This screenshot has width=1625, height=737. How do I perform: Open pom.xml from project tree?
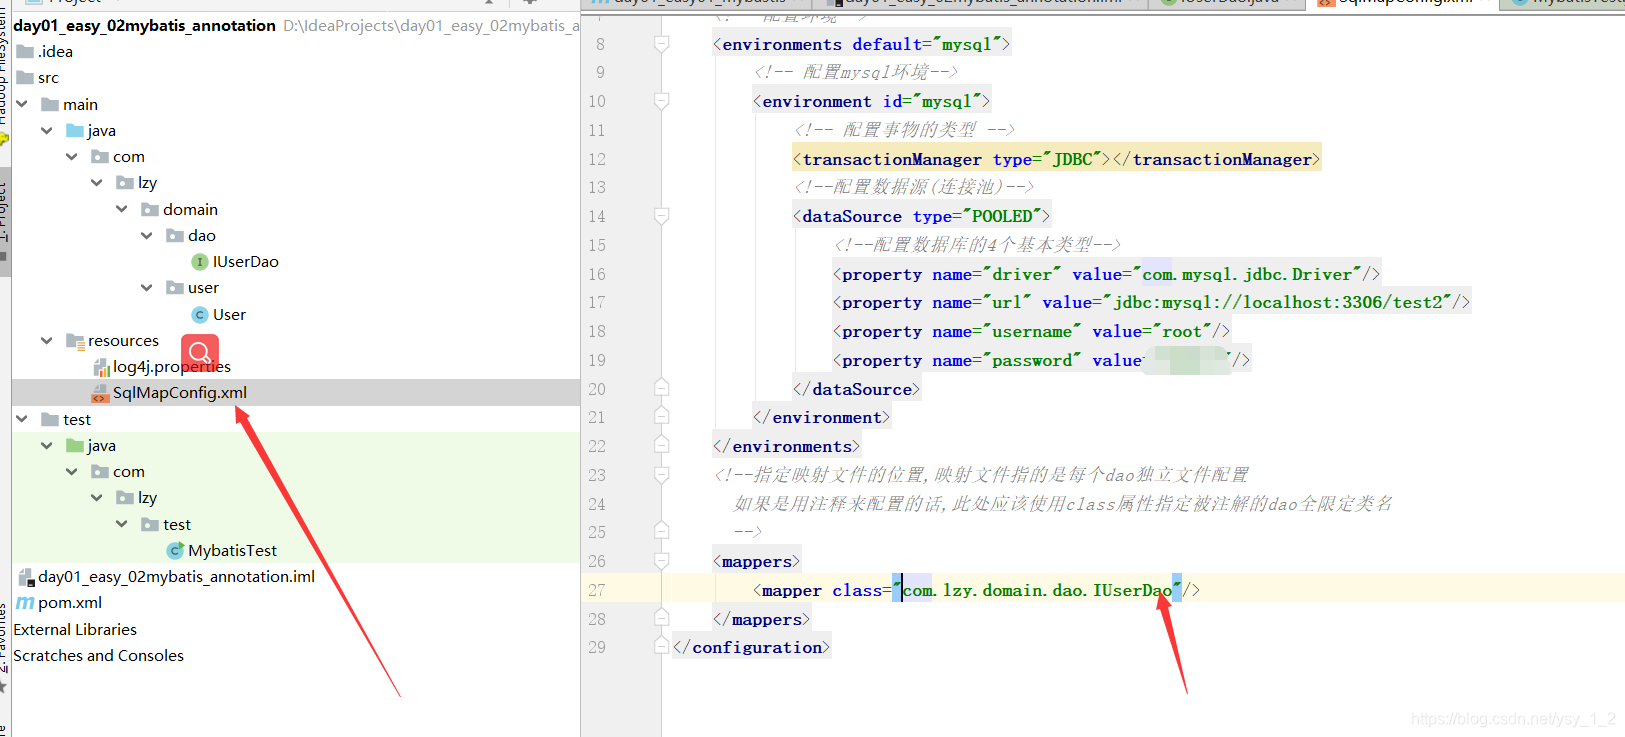(x=70, y=602)
